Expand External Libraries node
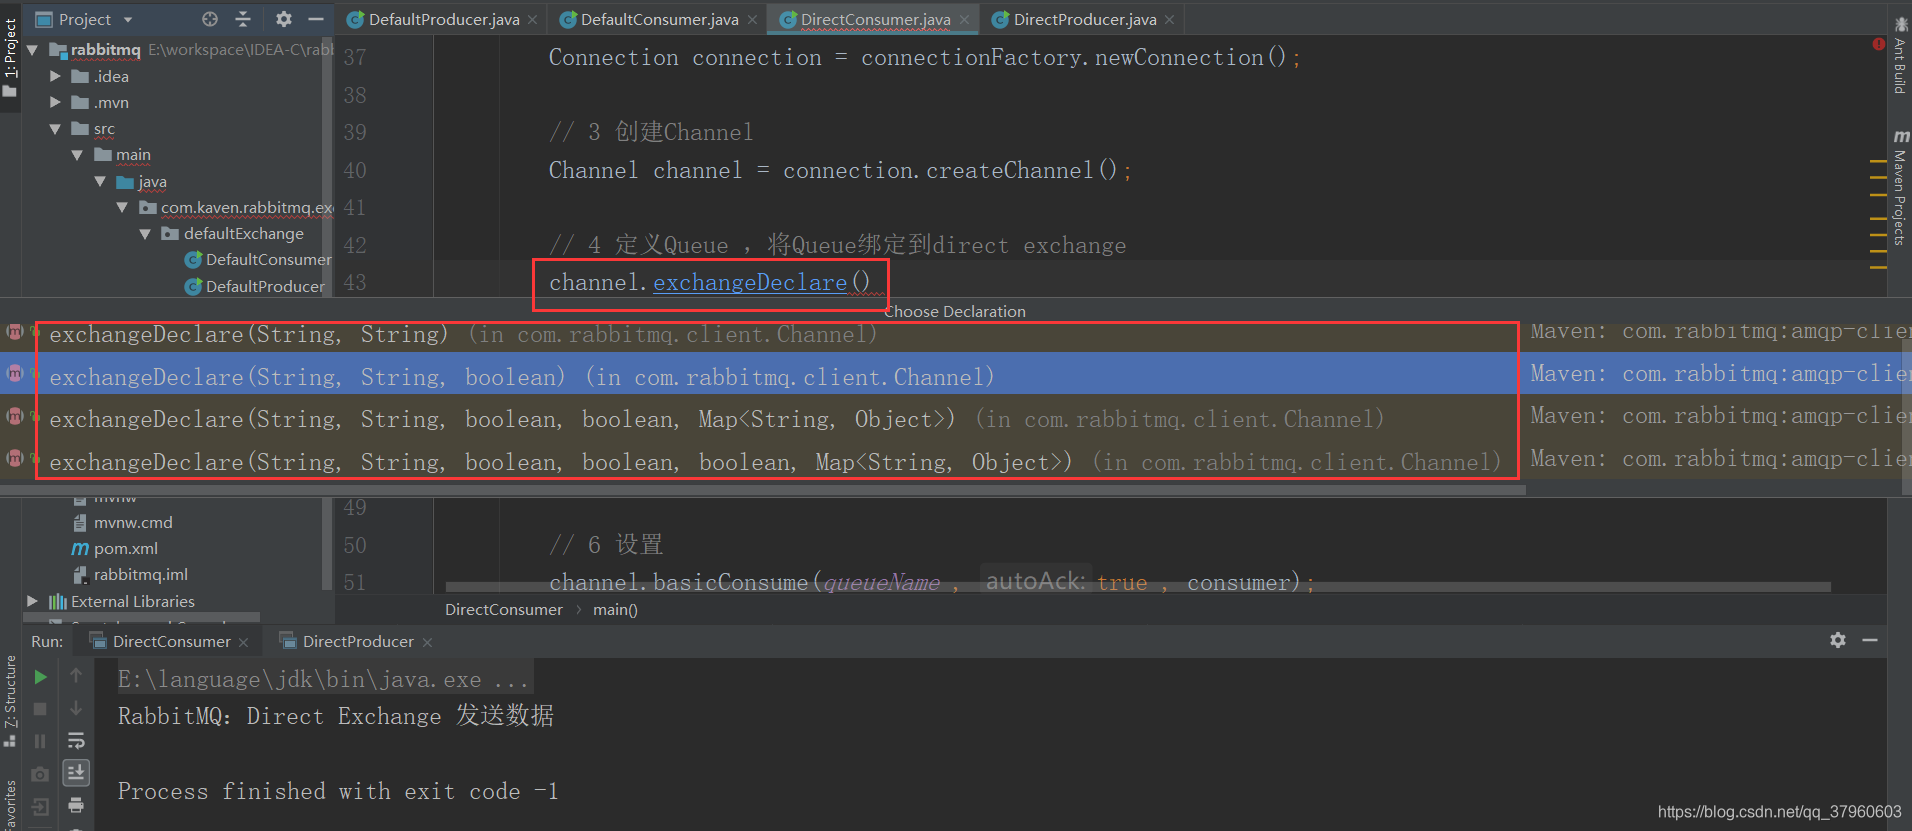 (32, 601)
